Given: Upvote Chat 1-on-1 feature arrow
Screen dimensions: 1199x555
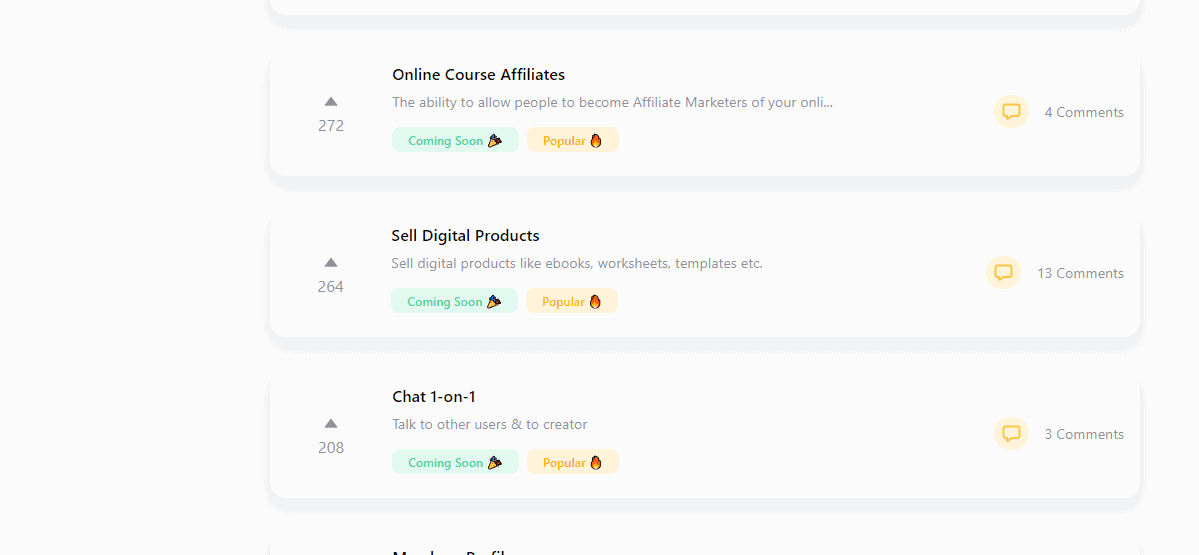Looking at the screenshot, I should tap(331, 424).
